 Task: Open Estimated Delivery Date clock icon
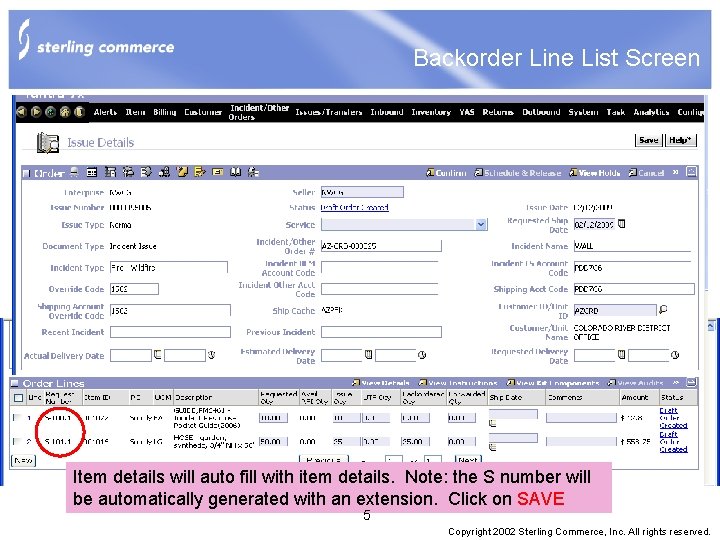pos(422,354)
